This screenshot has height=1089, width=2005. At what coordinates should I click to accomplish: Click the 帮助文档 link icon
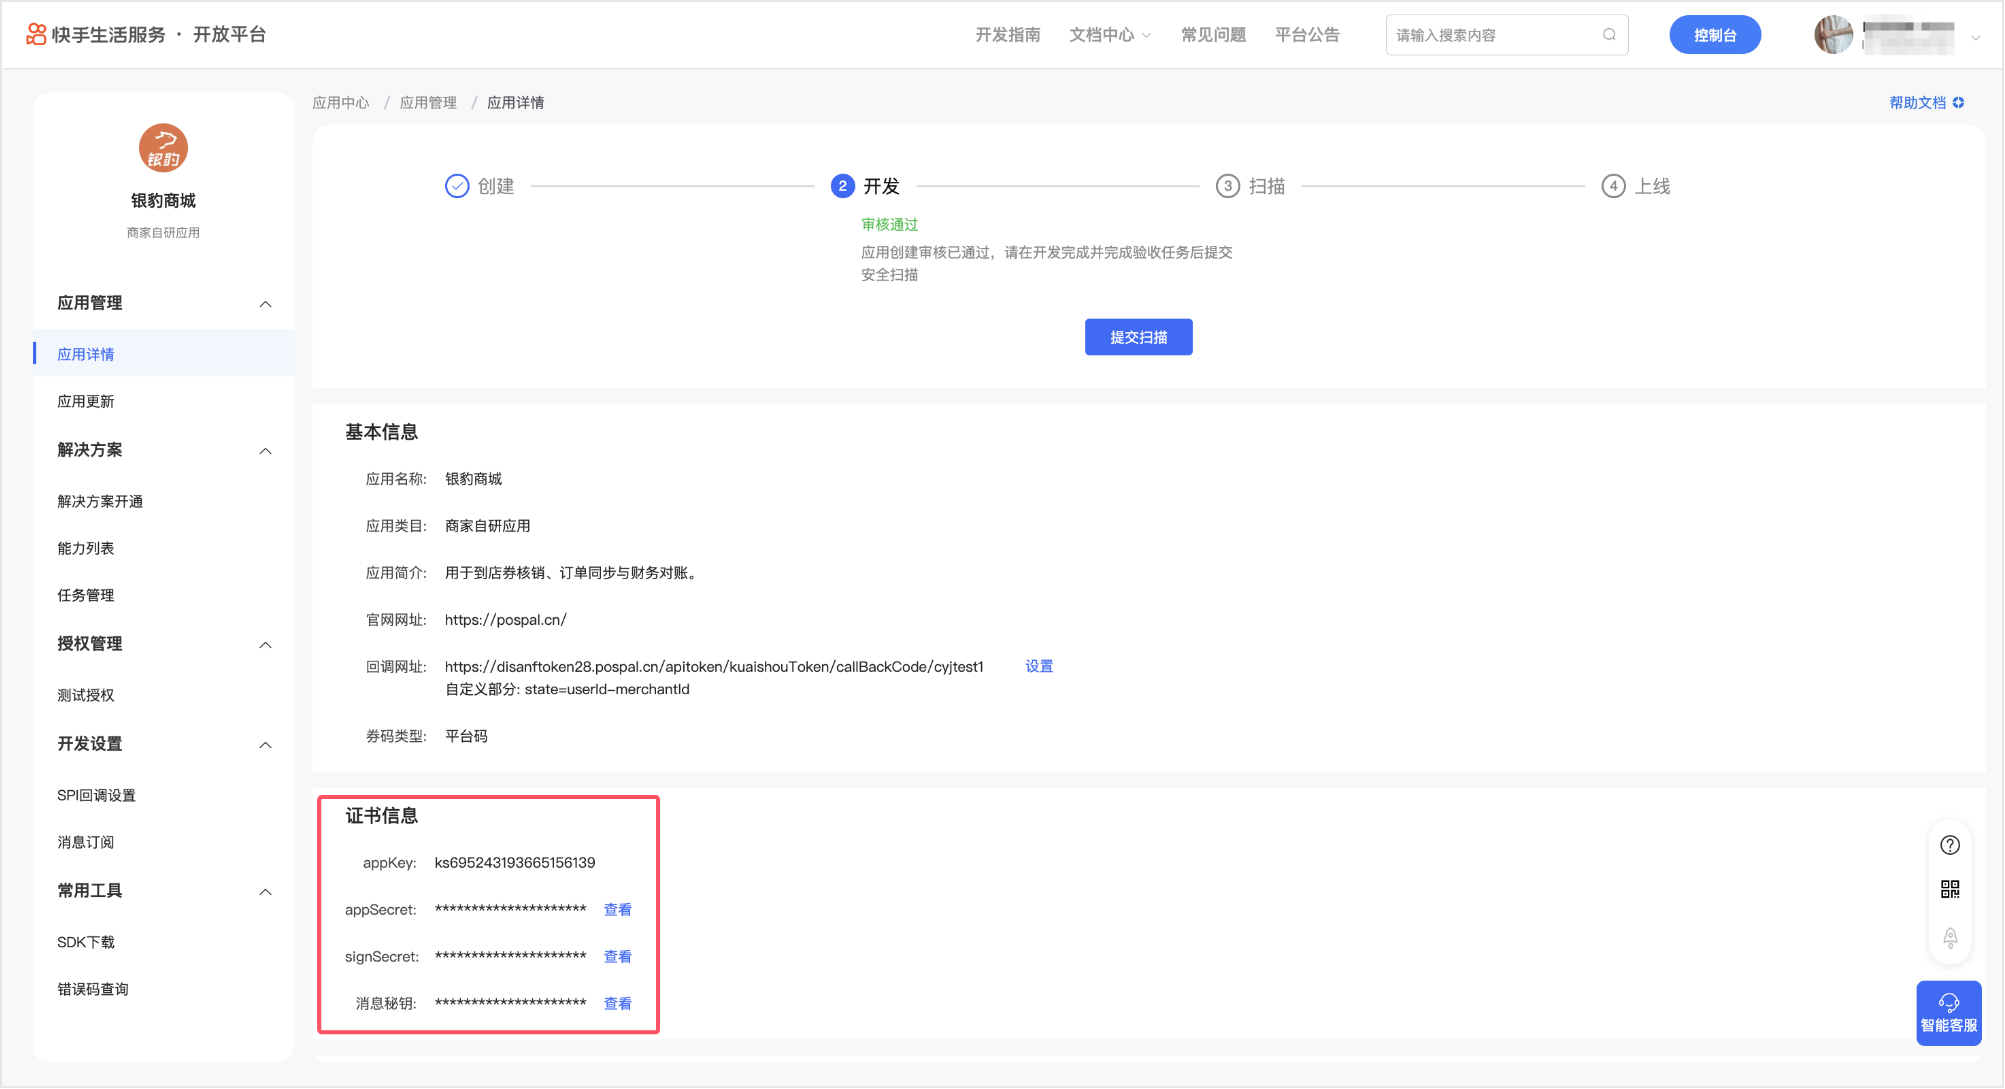pos(1958,102)
